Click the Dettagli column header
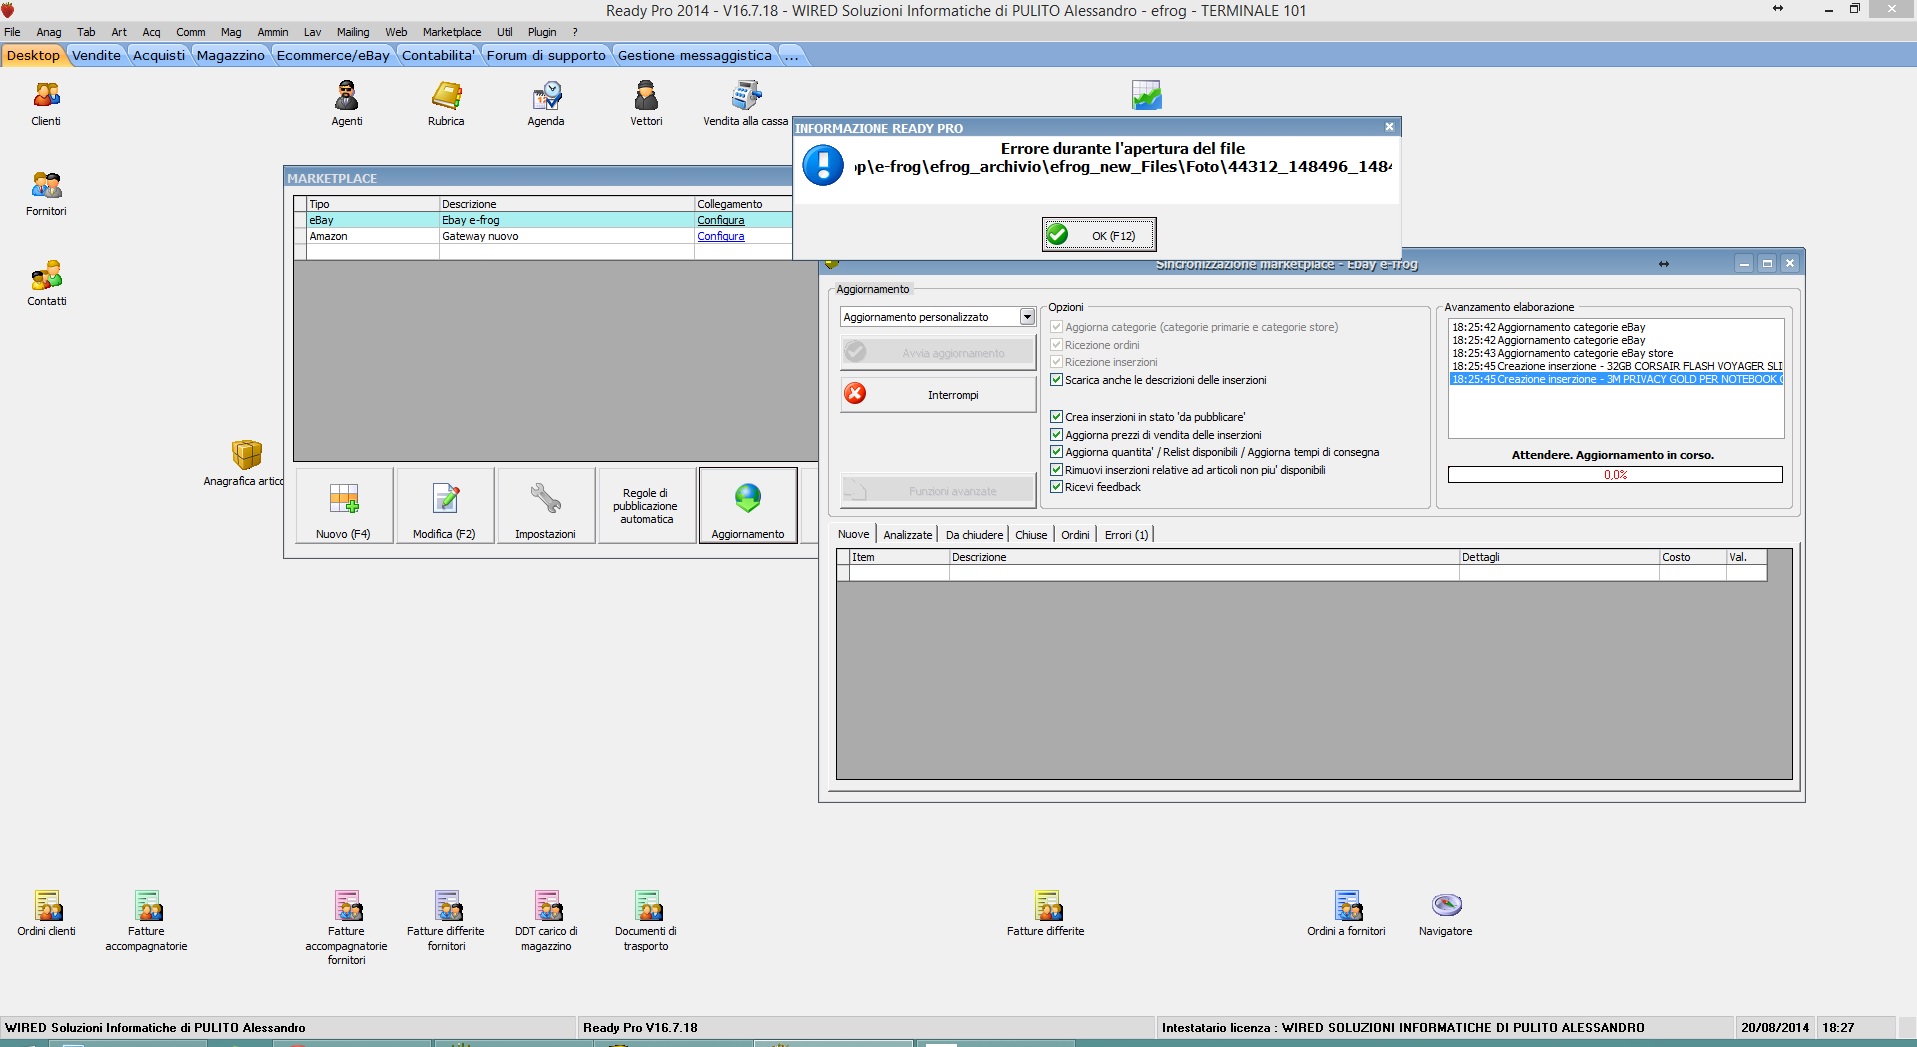The width and height of the screenshot is (1917, 1047). tap(1559, 557)
